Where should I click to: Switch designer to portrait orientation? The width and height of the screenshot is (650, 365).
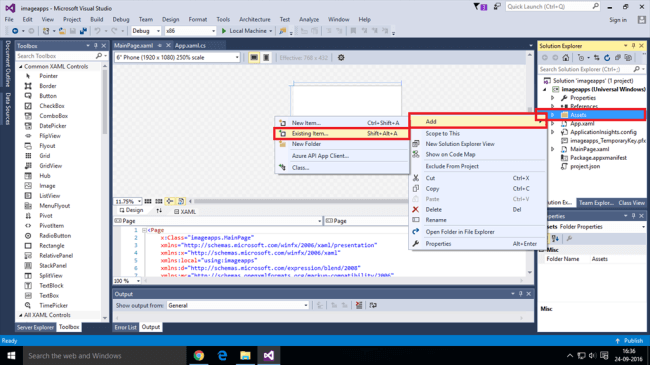[266, 58]
